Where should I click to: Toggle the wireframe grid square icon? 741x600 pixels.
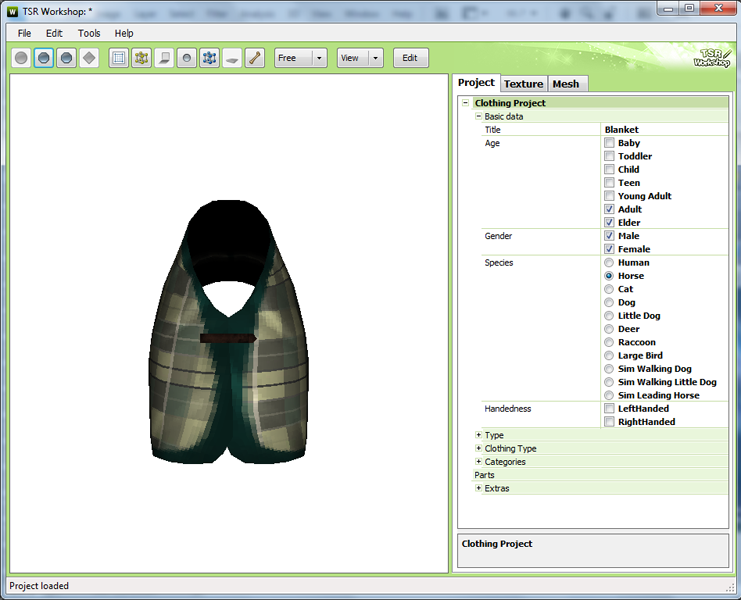click(119, 58)
